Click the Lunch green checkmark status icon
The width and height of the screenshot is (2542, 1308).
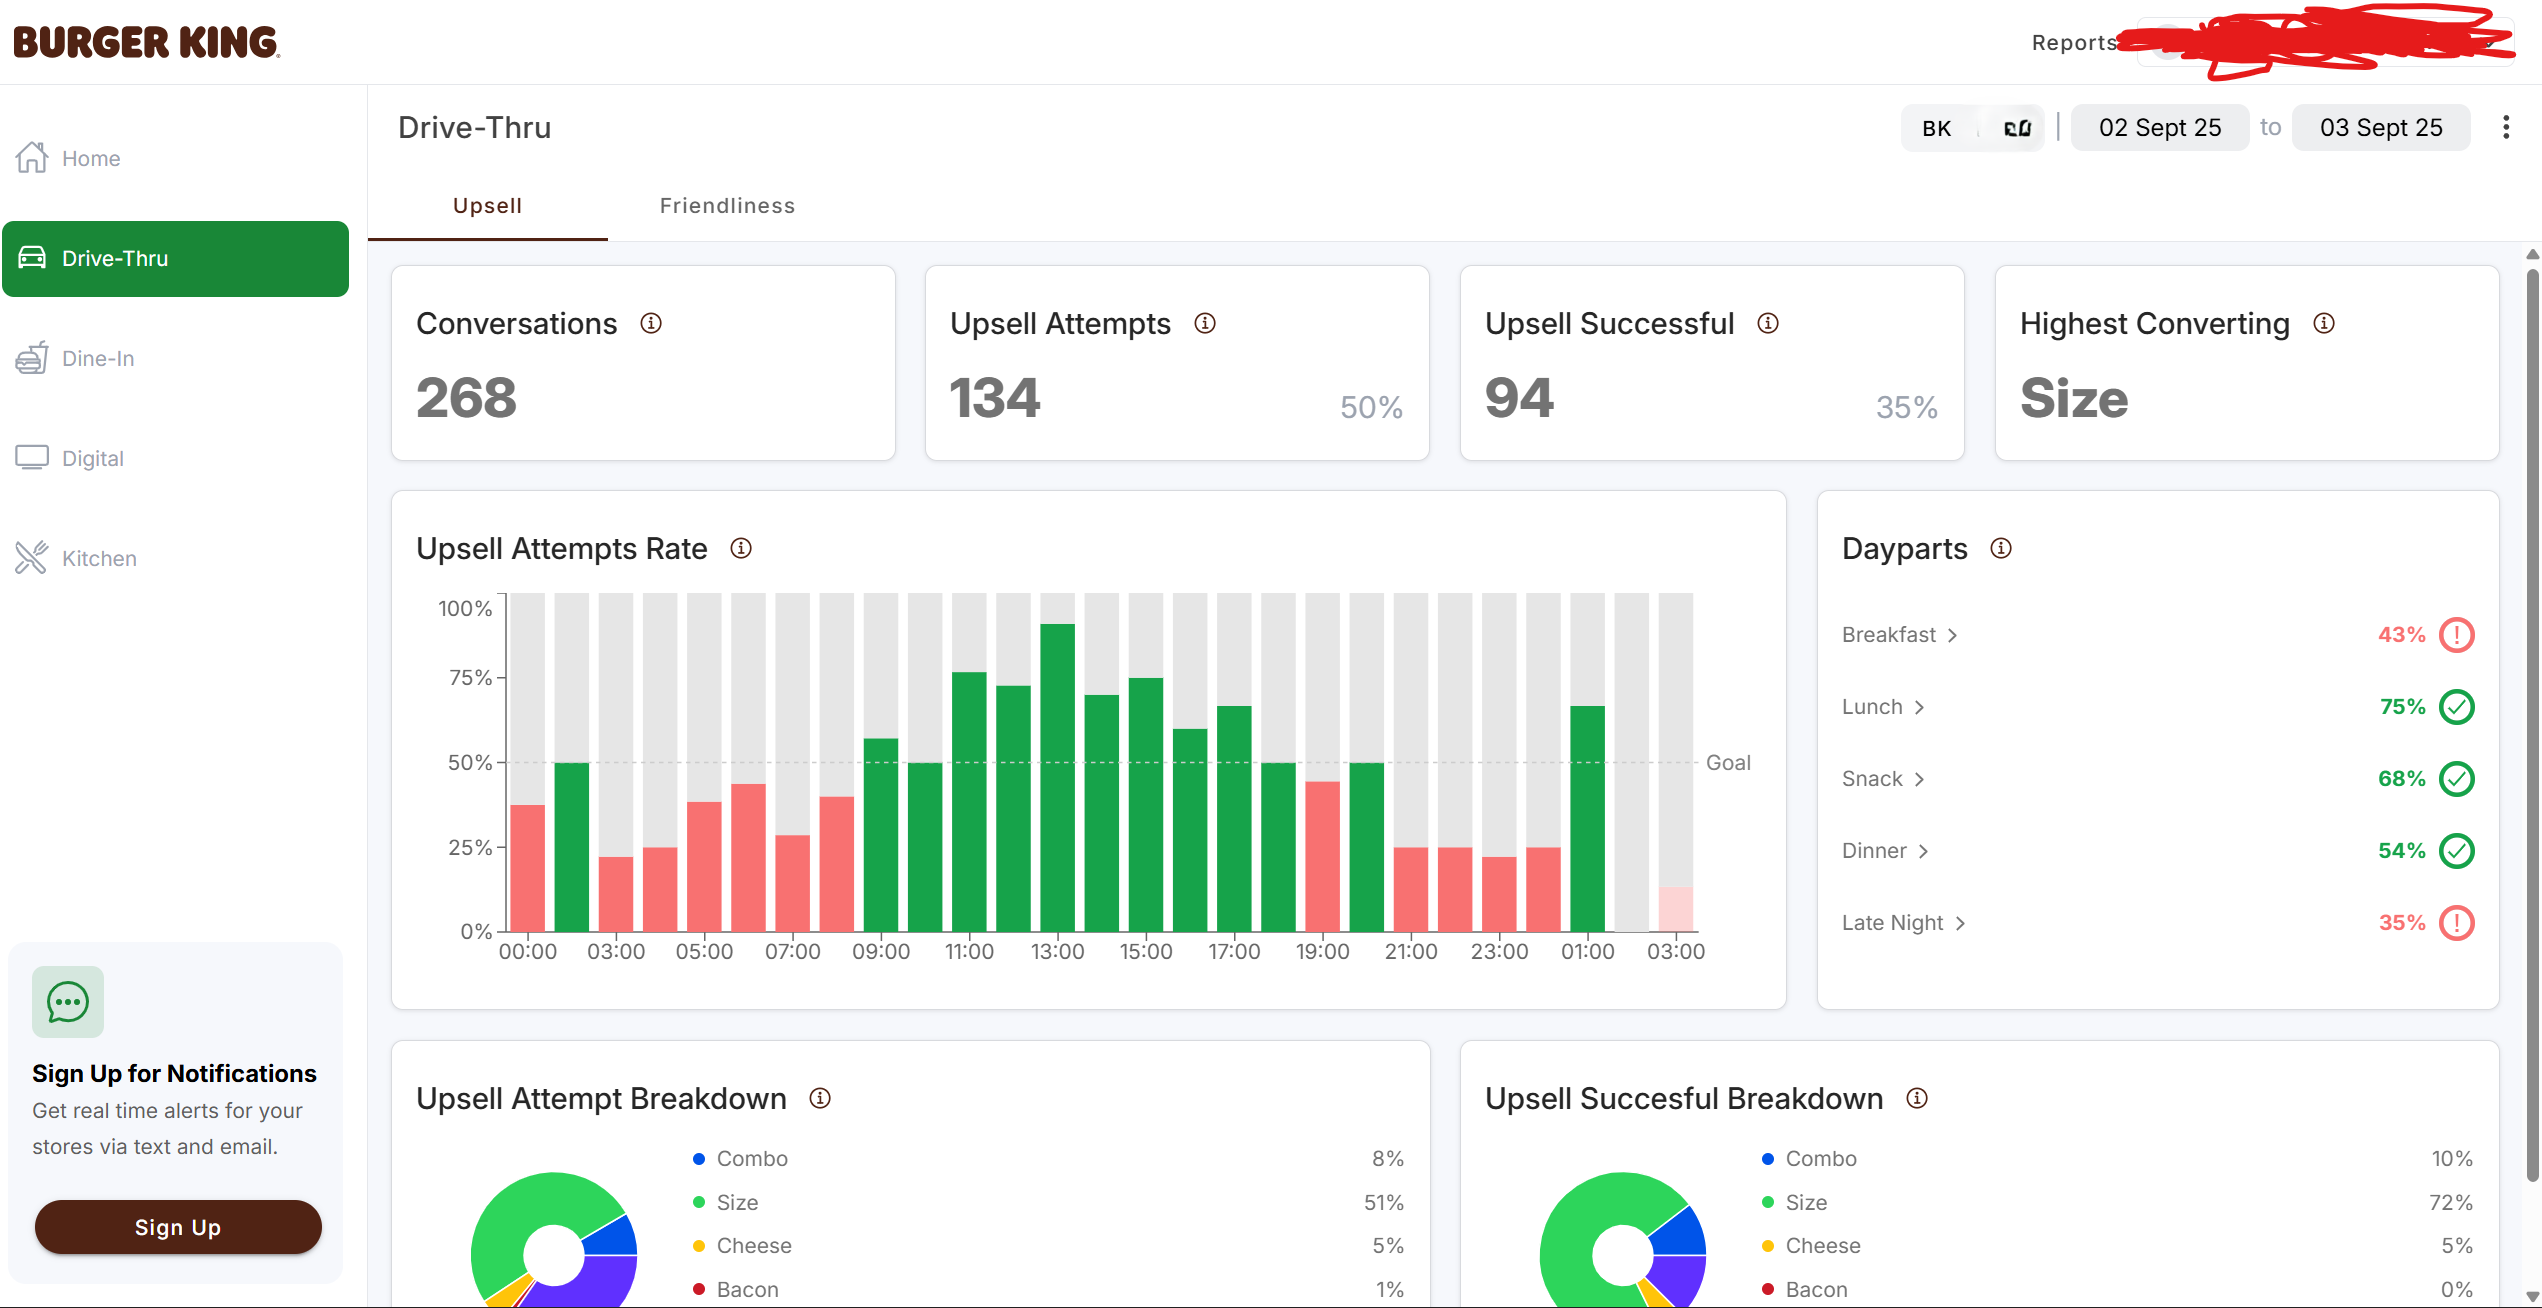2457,707
